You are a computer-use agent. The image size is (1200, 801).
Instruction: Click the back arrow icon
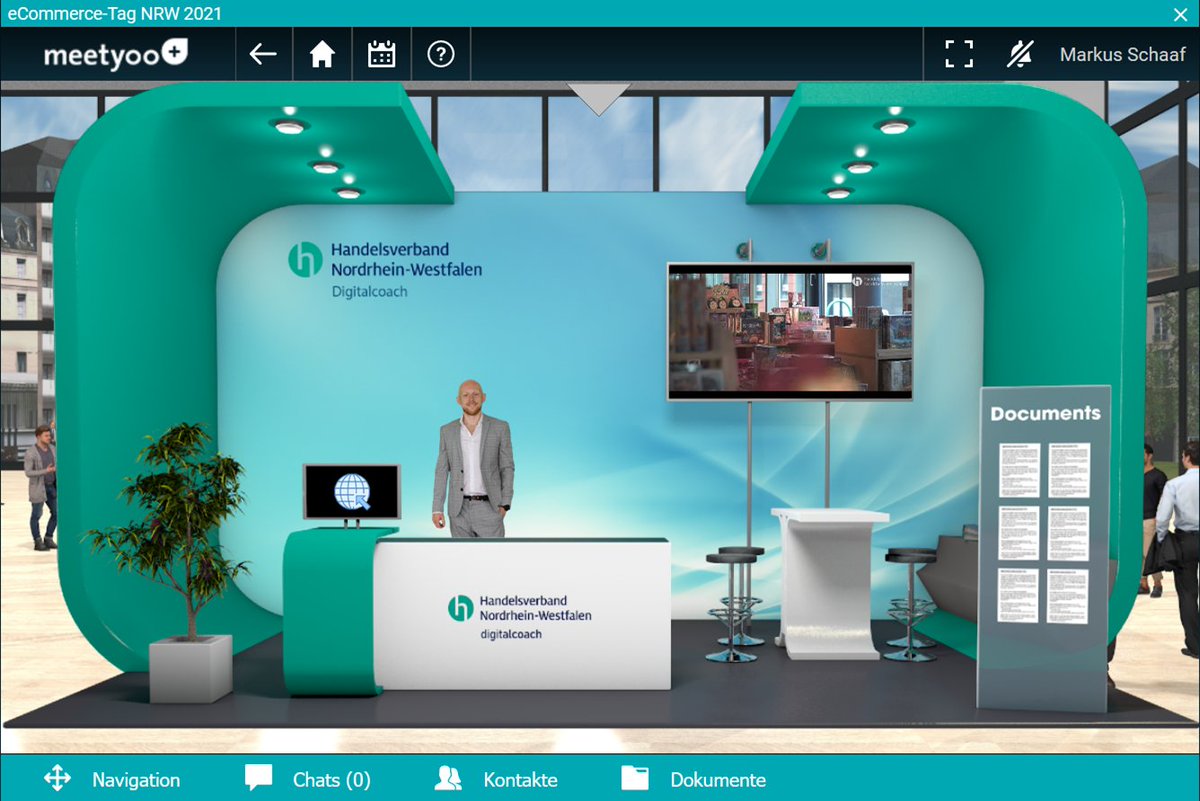[x=263, y=54]
